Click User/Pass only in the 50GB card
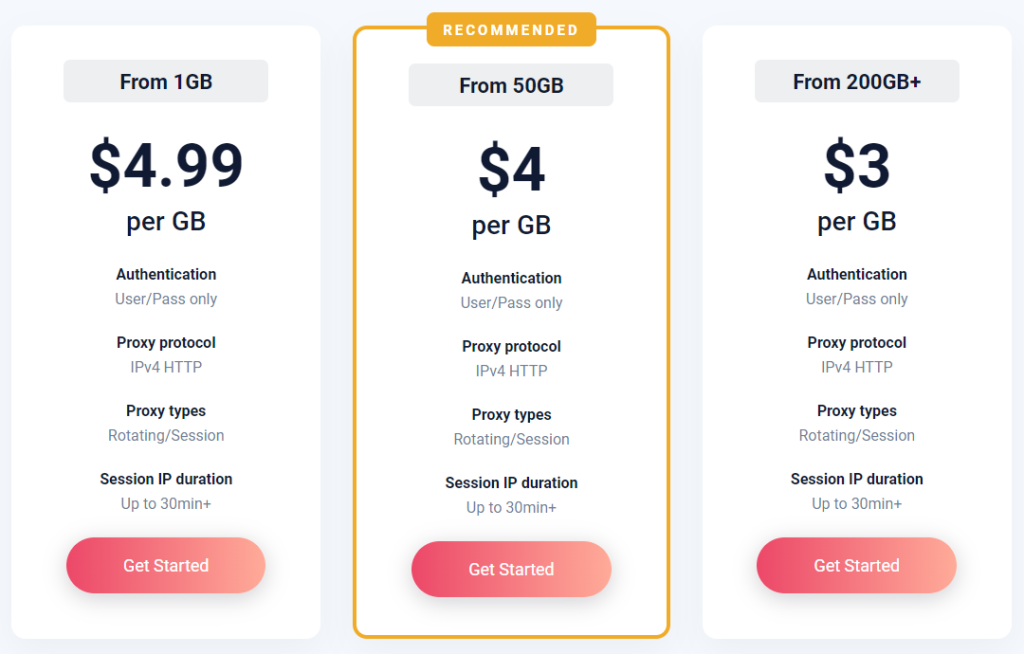The image size is (1024, 654). (511, 303)
